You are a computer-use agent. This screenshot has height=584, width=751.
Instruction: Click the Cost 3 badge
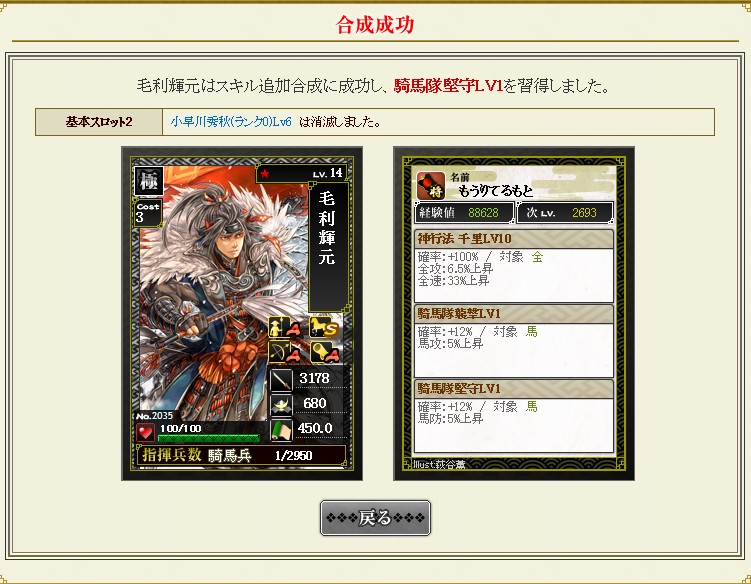pyautogui.click(x=148, y=212)
